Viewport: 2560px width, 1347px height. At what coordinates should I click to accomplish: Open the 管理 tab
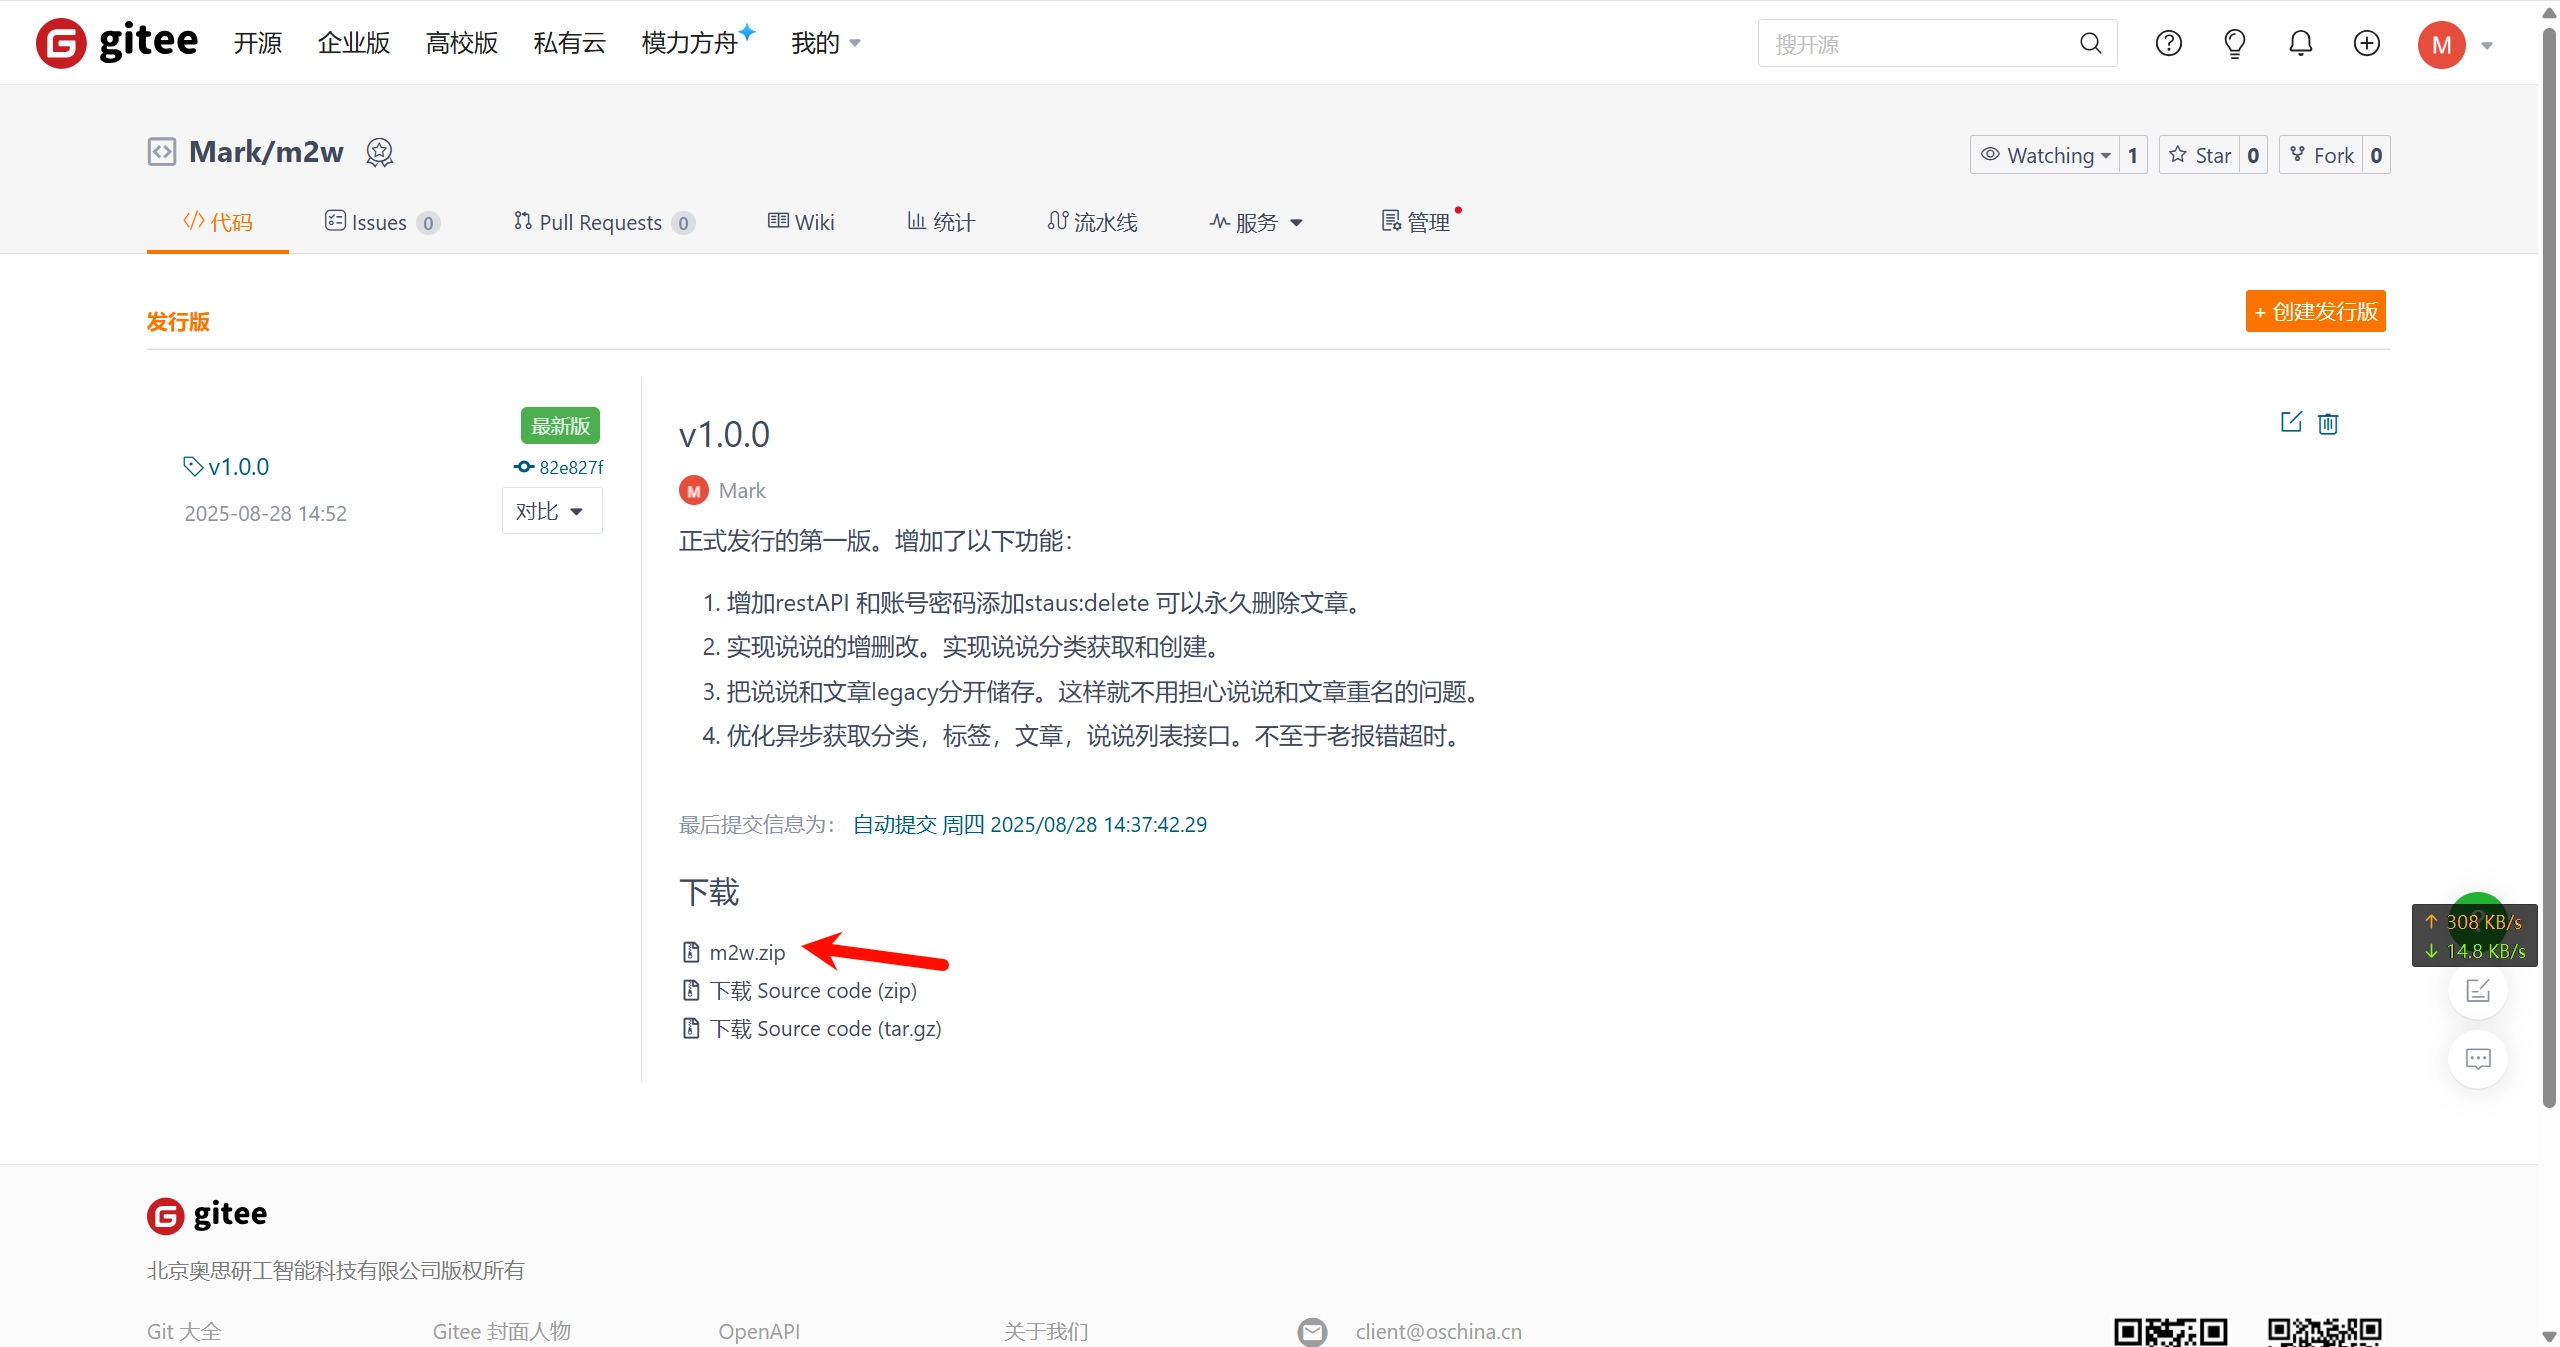point(1416,222)
